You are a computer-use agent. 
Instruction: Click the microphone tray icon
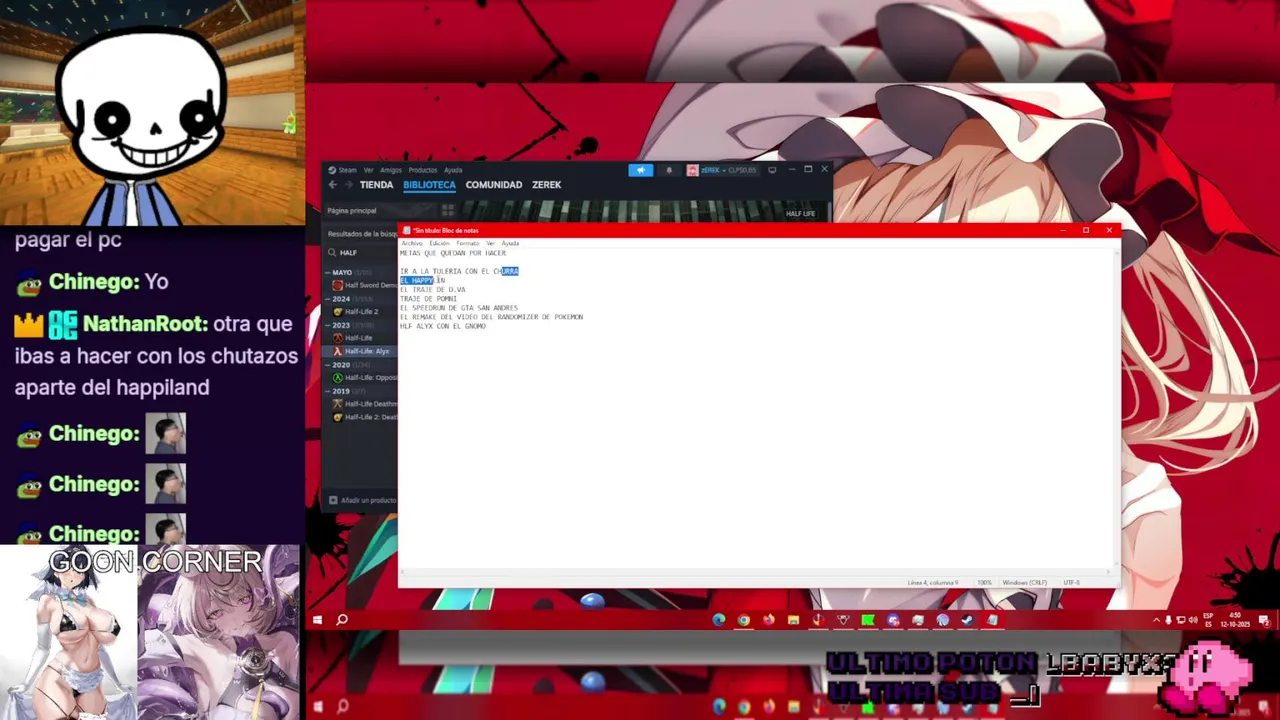pyautogui.click(x=1168, y=620)
